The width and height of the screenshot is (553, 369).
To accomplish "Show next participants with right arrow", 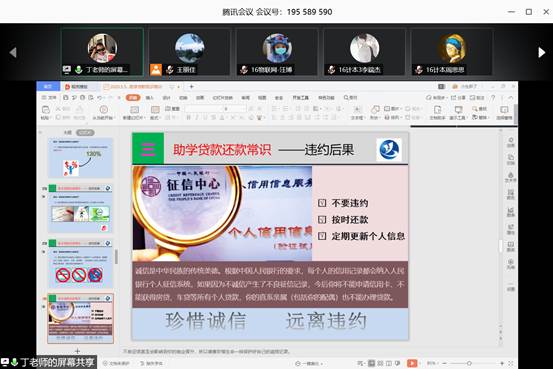I will click(x=542, y=53).
